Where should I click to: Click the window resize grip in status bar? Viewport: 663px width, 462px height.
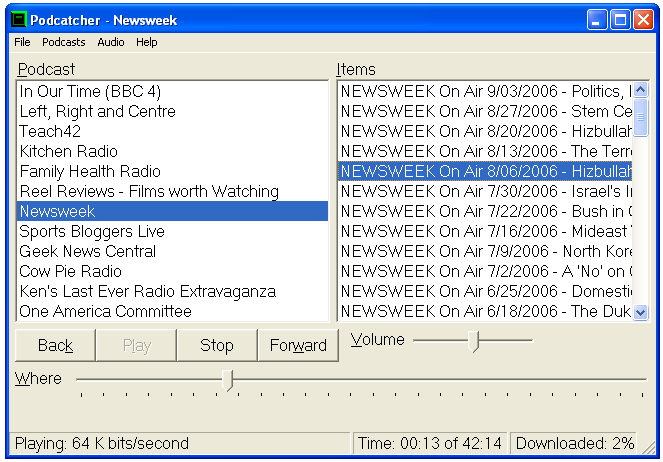(x=648, y=447)
